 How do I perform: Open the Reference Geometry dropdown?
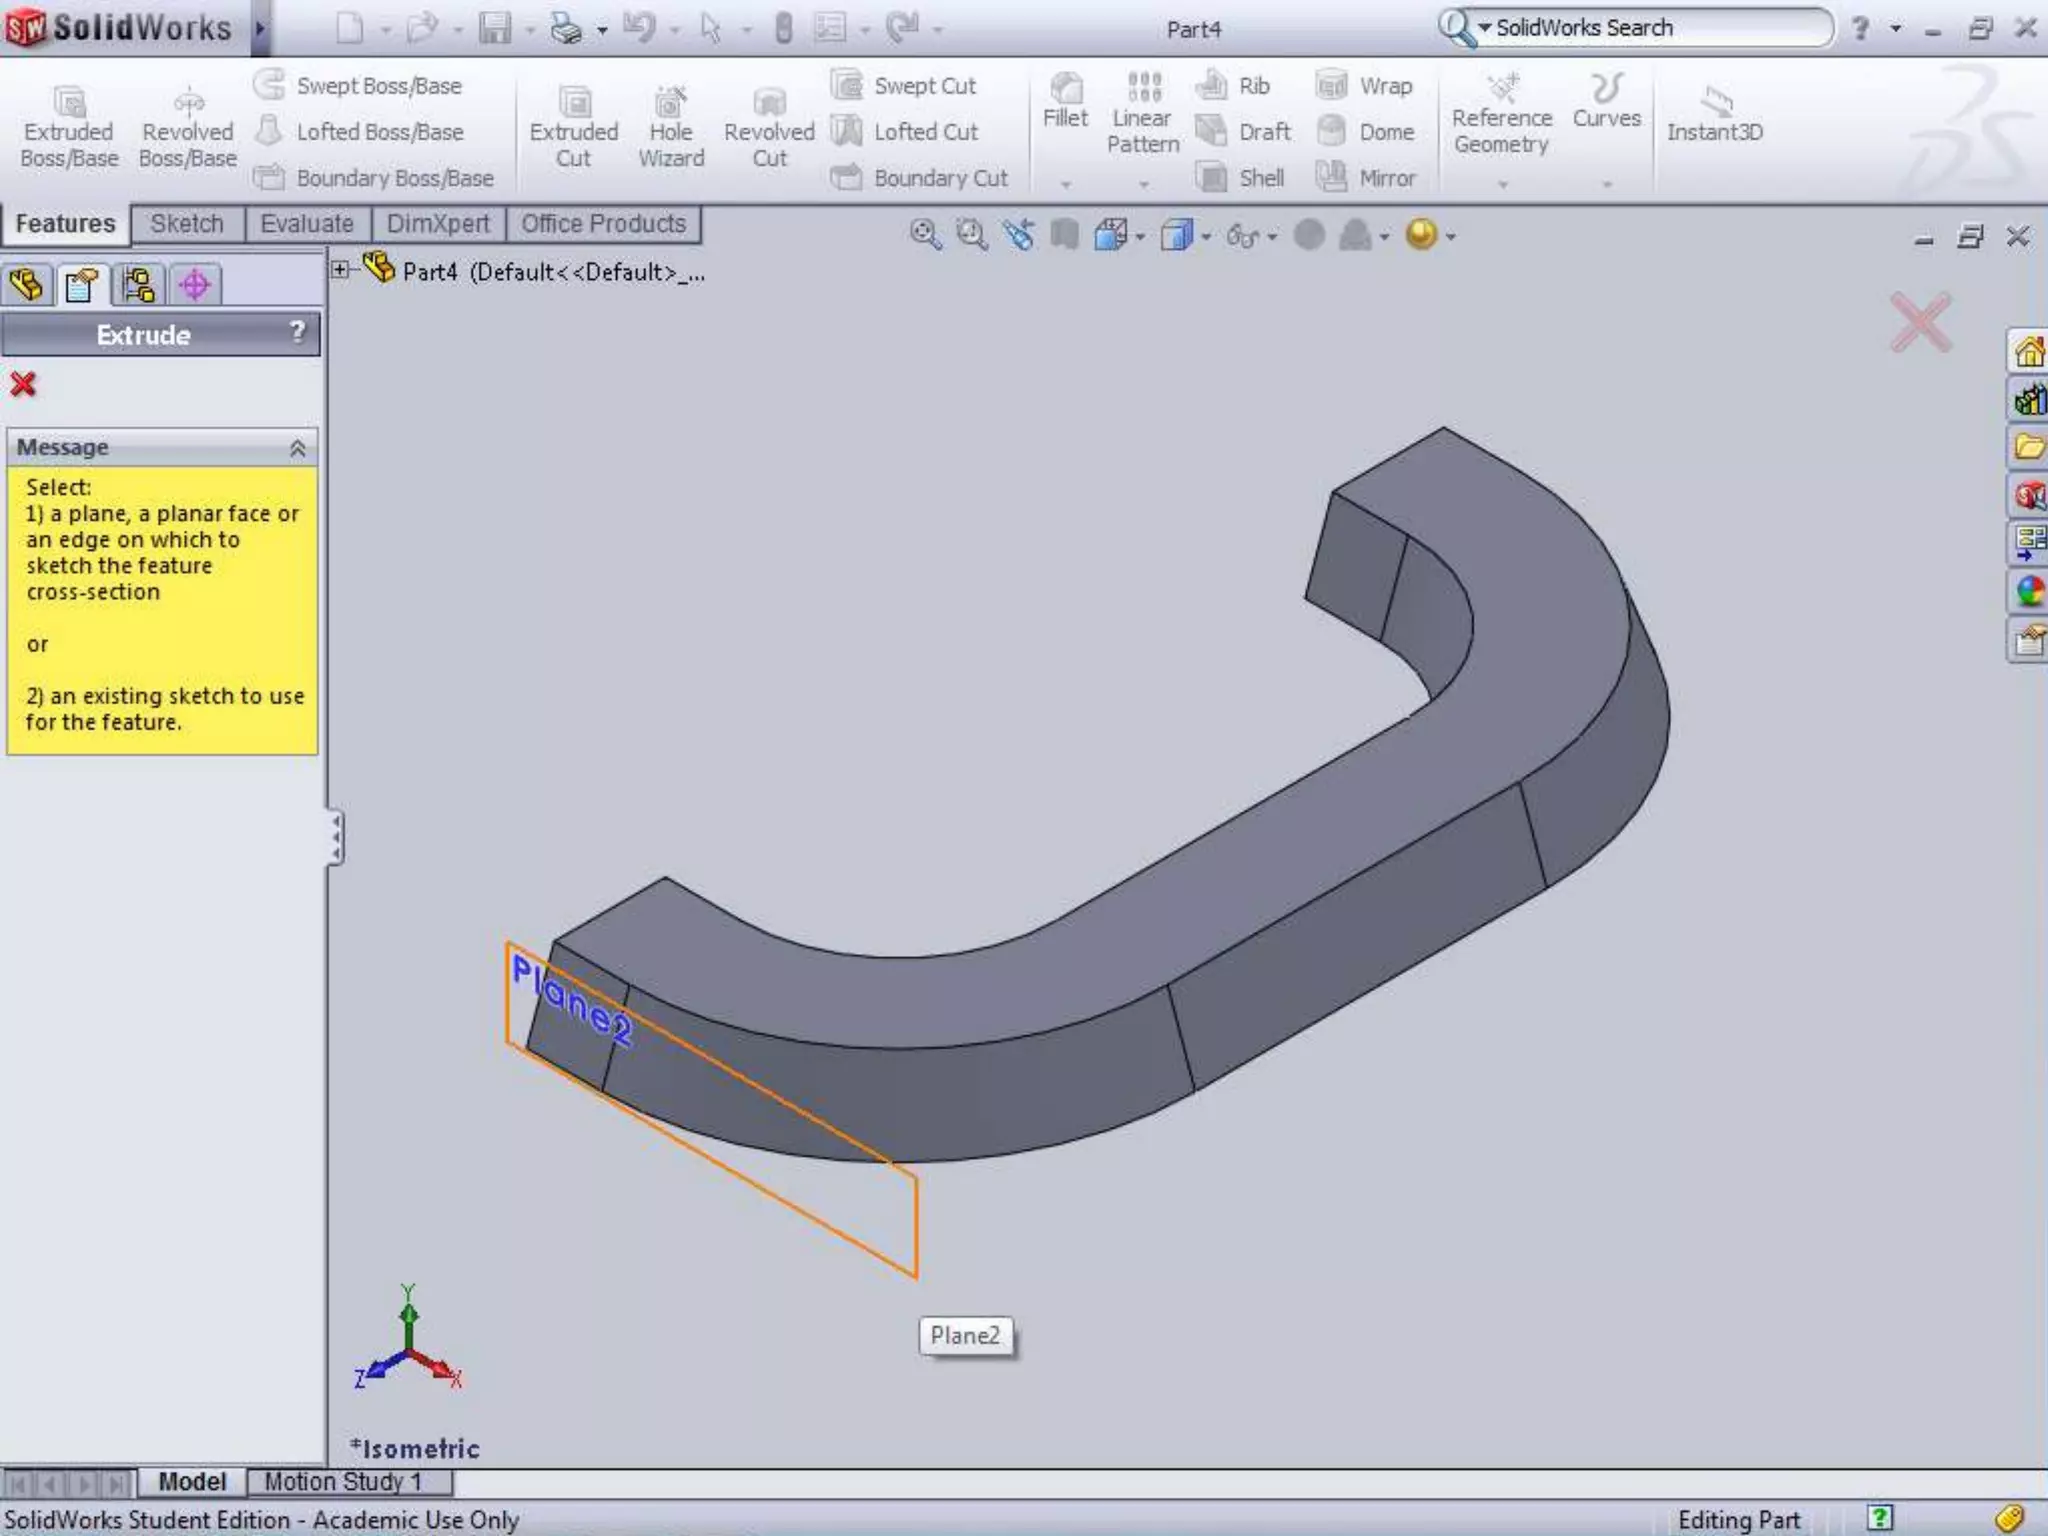point(1502,184)
